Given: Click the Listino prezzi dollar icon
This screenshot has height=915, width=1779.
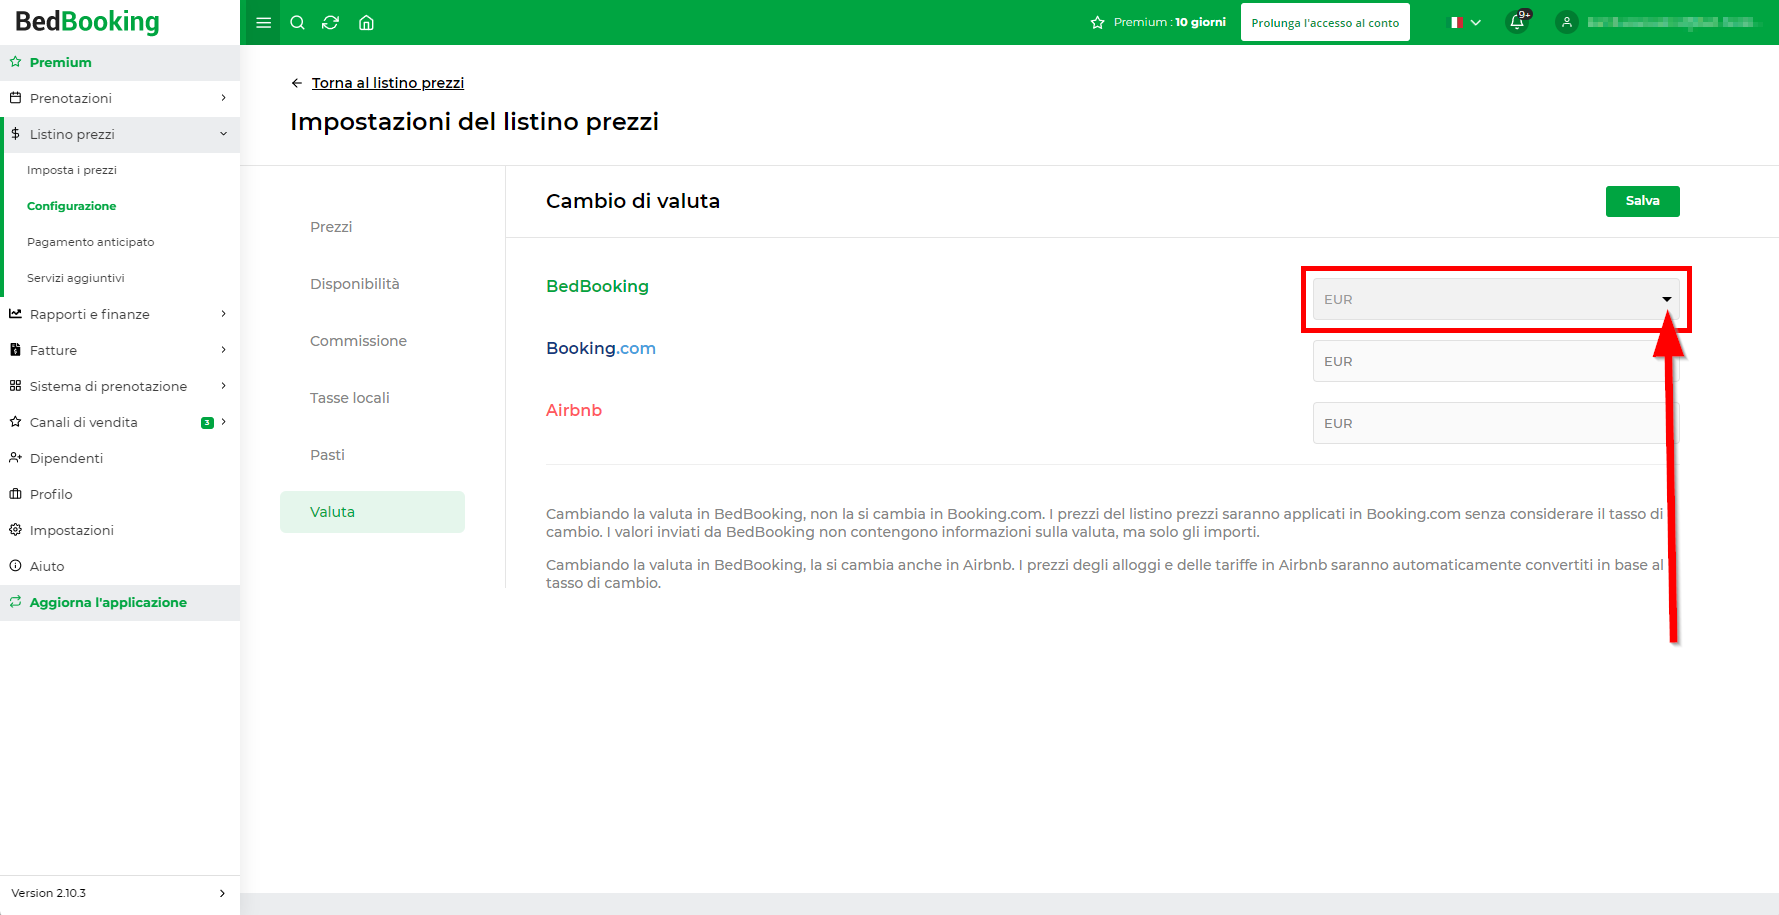Looking at the screenshot, I should point(15,134).
